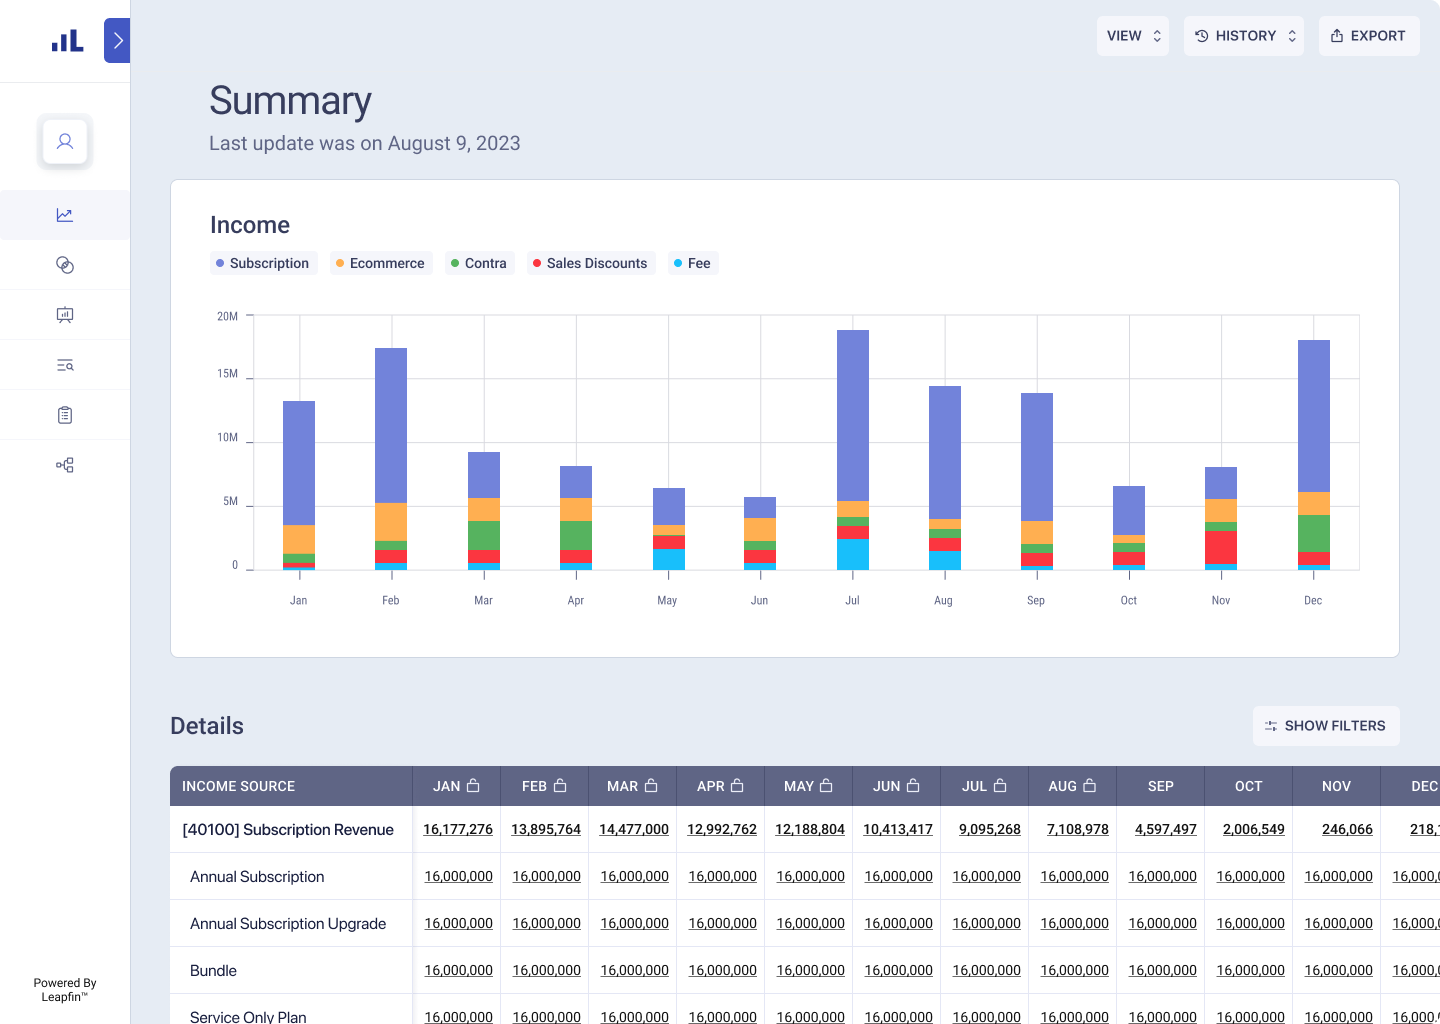1440x1024 pixels.
Task: Click the sidebar collapse chevron arrow
Action: tap(116, 40)
